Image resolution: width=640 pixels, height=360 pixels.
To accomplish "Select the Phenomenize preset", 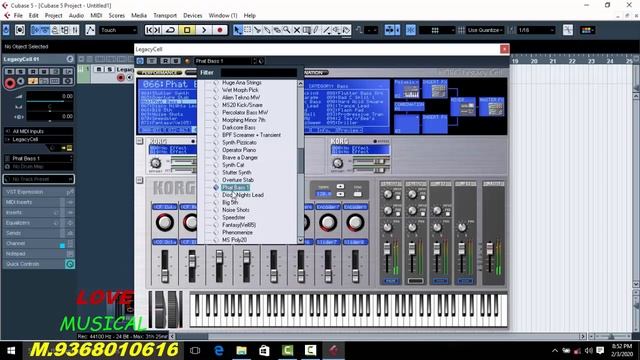I will (x=237, y=232).
